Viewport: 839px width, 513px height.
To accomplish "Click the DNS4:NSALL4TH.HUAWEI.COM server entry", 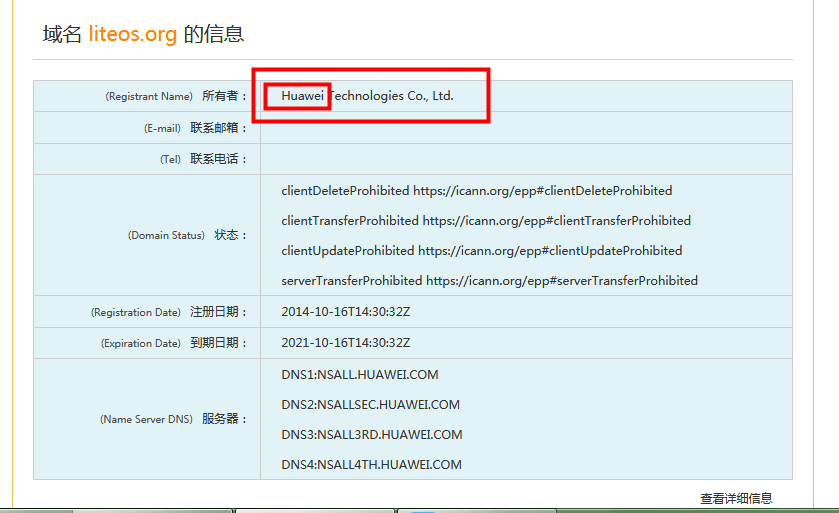I will (371, 465).
